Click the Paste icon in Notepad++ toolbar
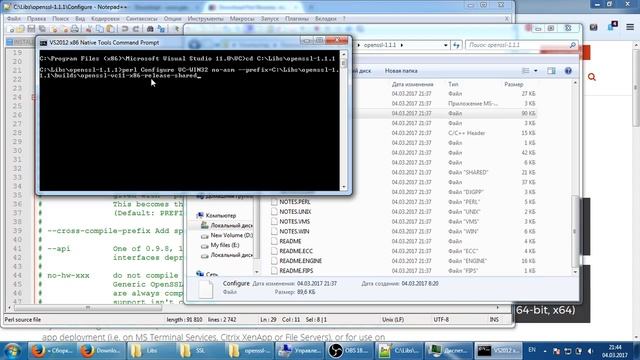 (x=110, y=29)
